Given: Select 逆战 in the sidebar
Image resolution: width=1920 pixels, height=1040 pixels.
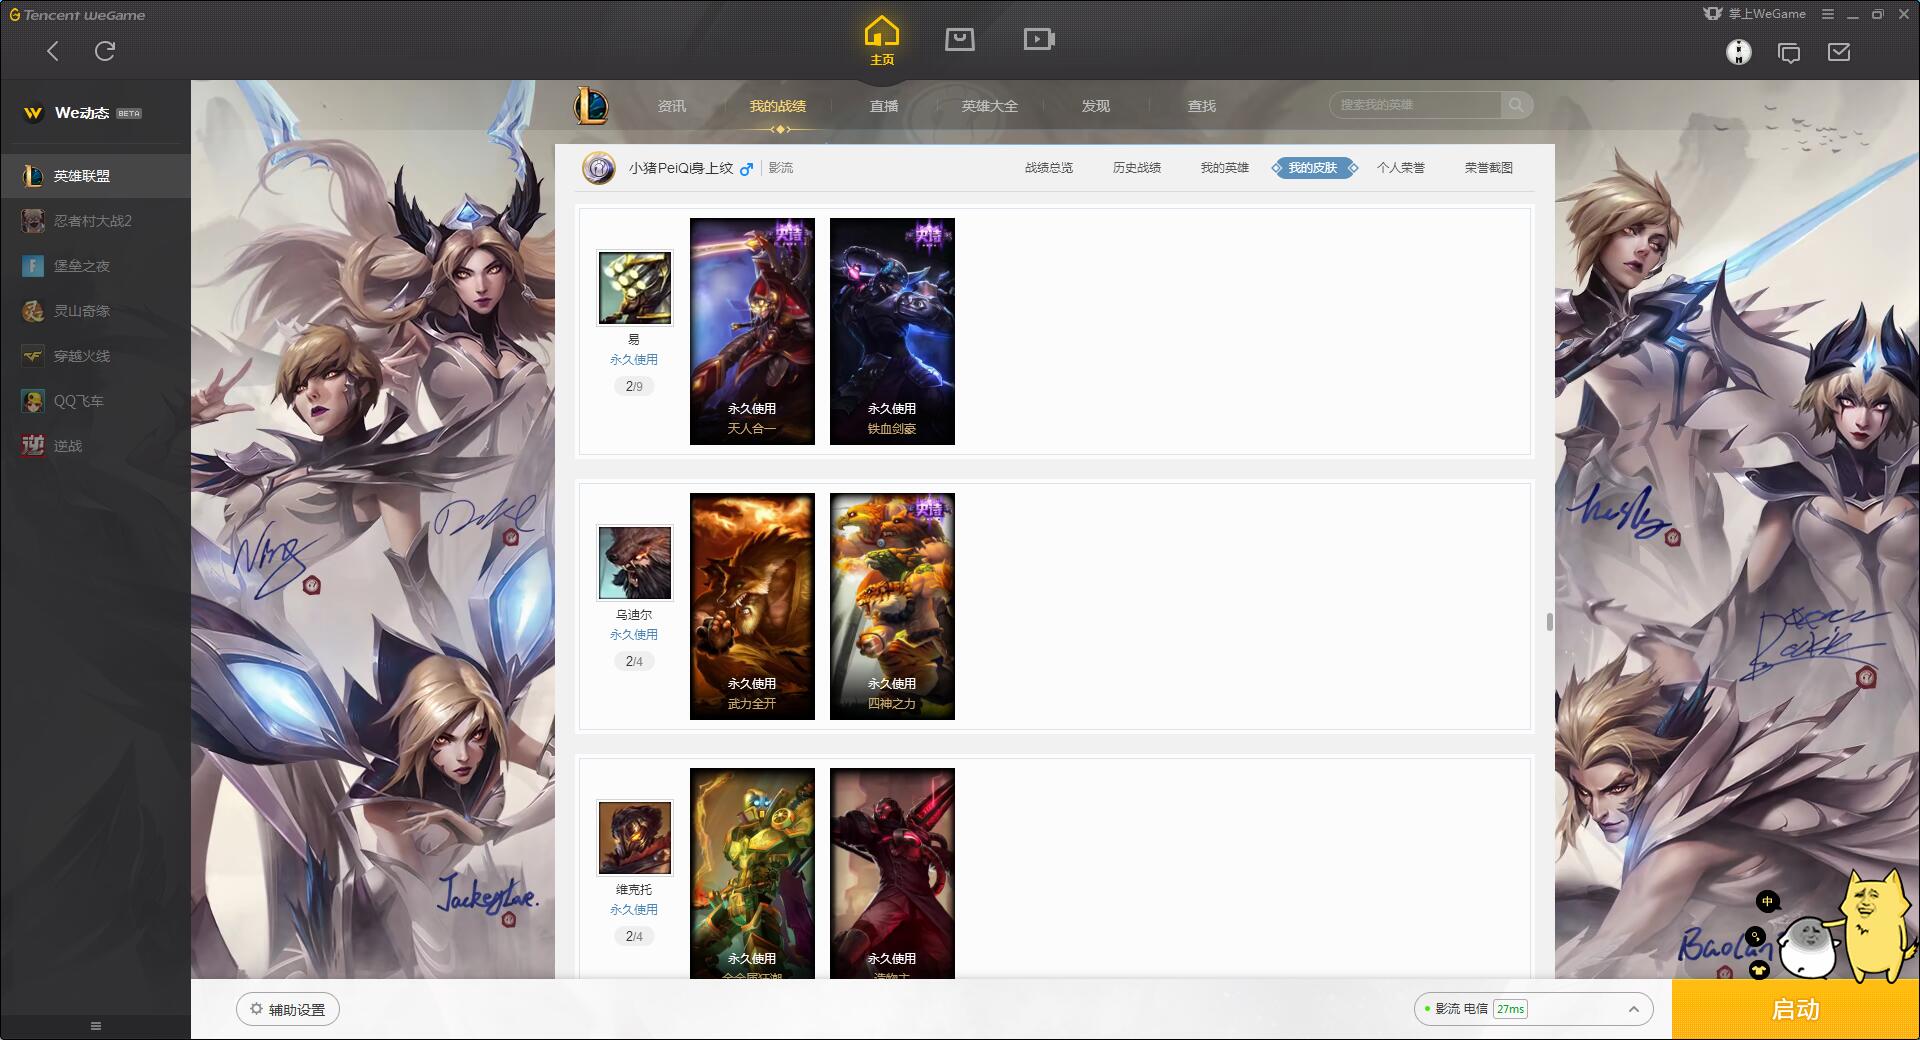Looking at the screenshot, I should (95, 446).
